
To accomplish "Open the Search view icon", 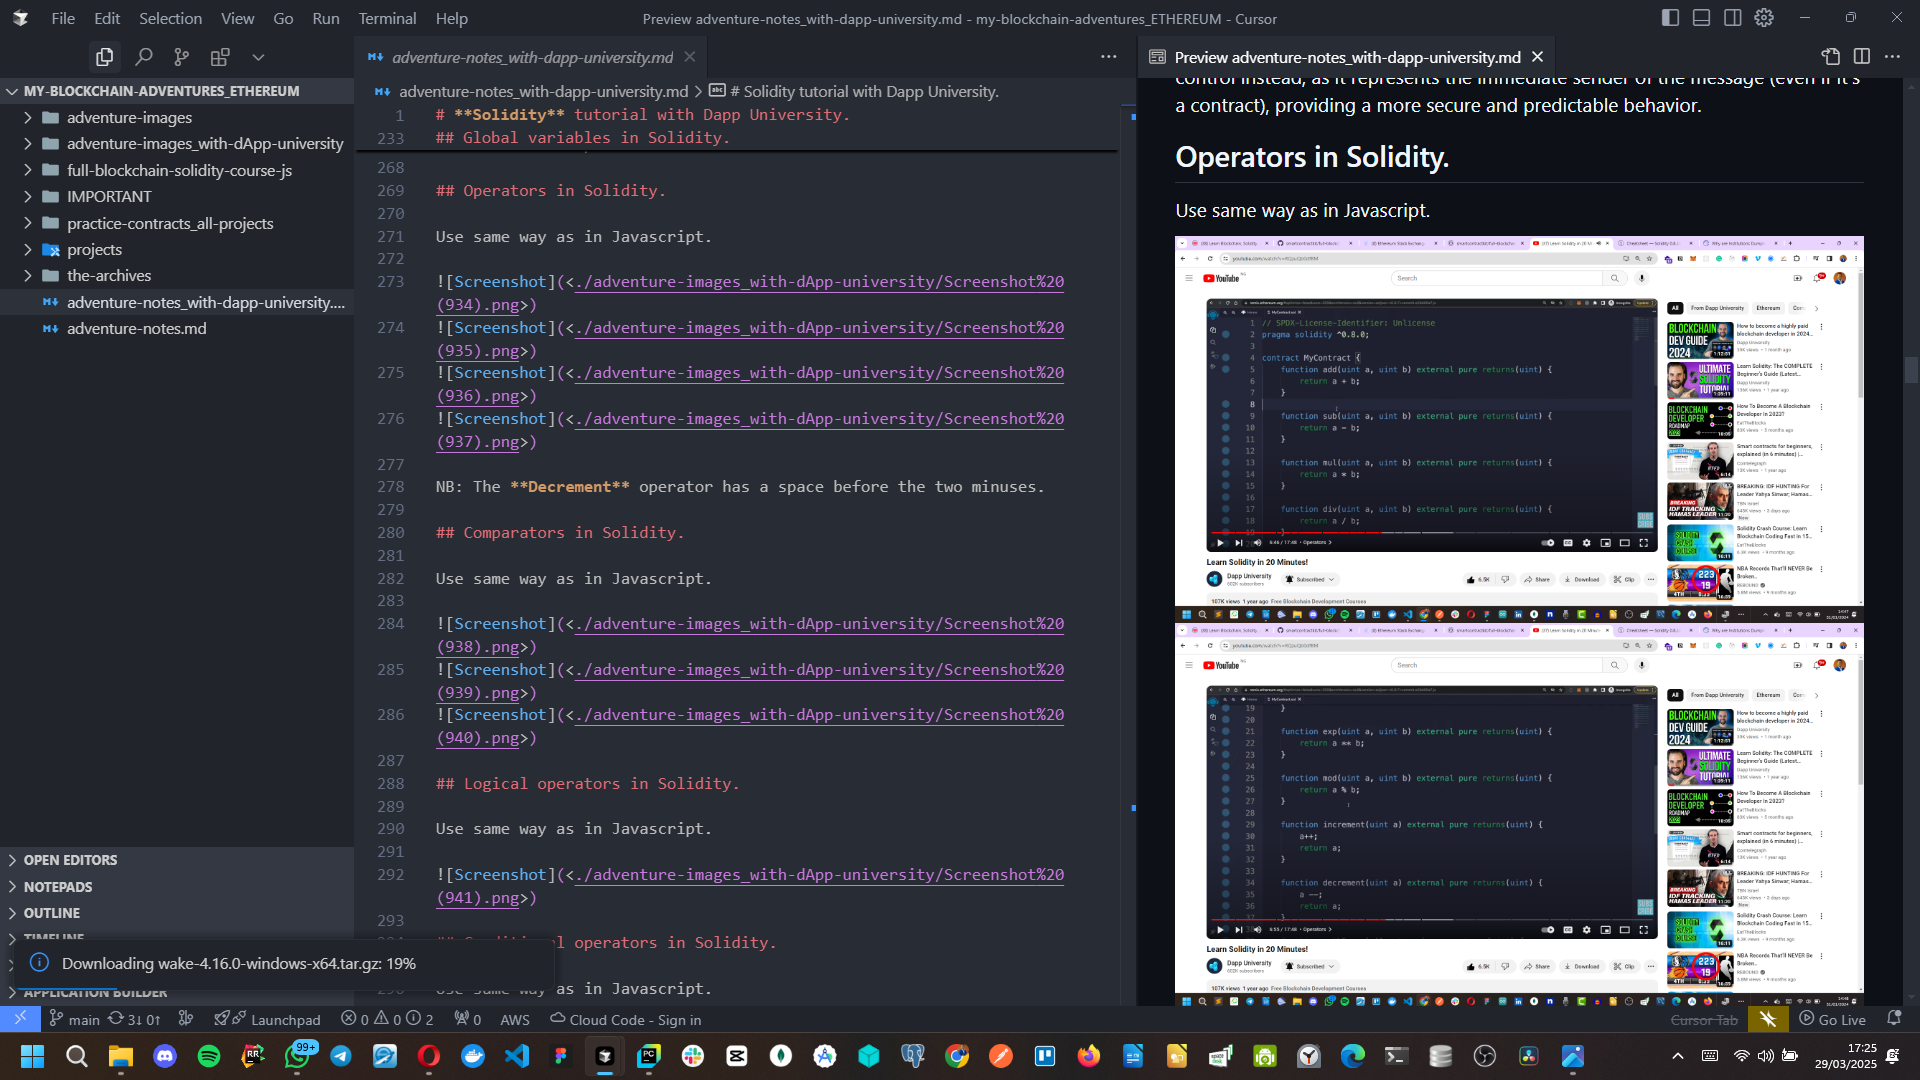I will coord(143,57).
